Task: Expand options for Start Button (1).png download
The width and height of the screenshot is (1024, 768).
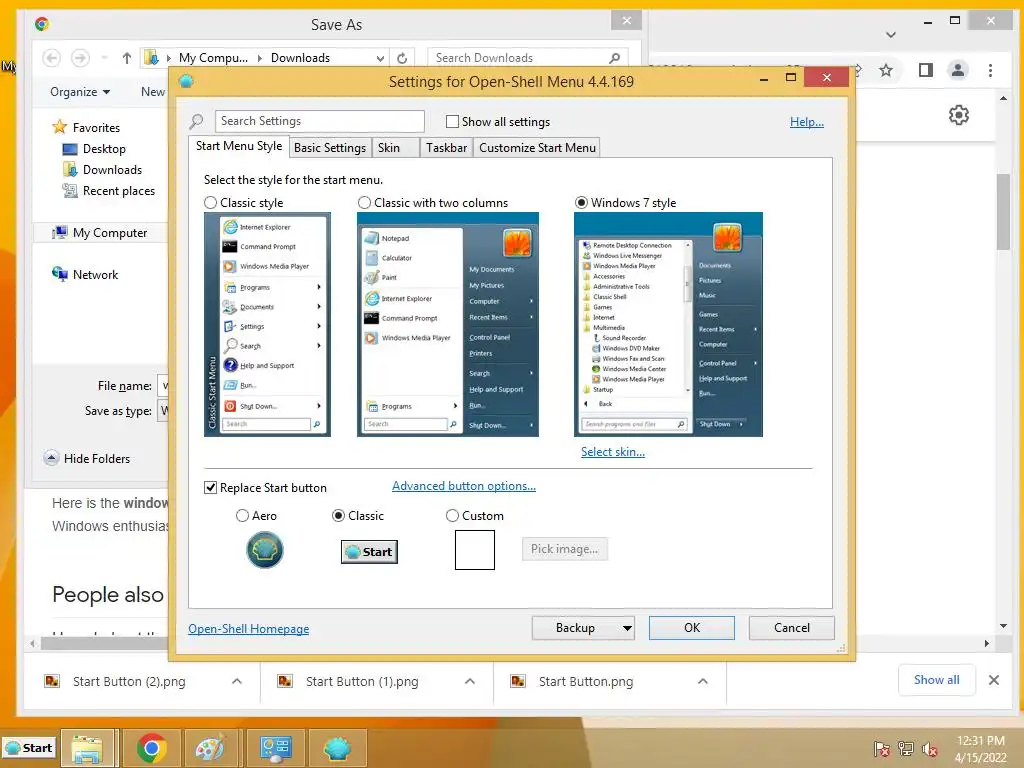Action: click(470, 681)
